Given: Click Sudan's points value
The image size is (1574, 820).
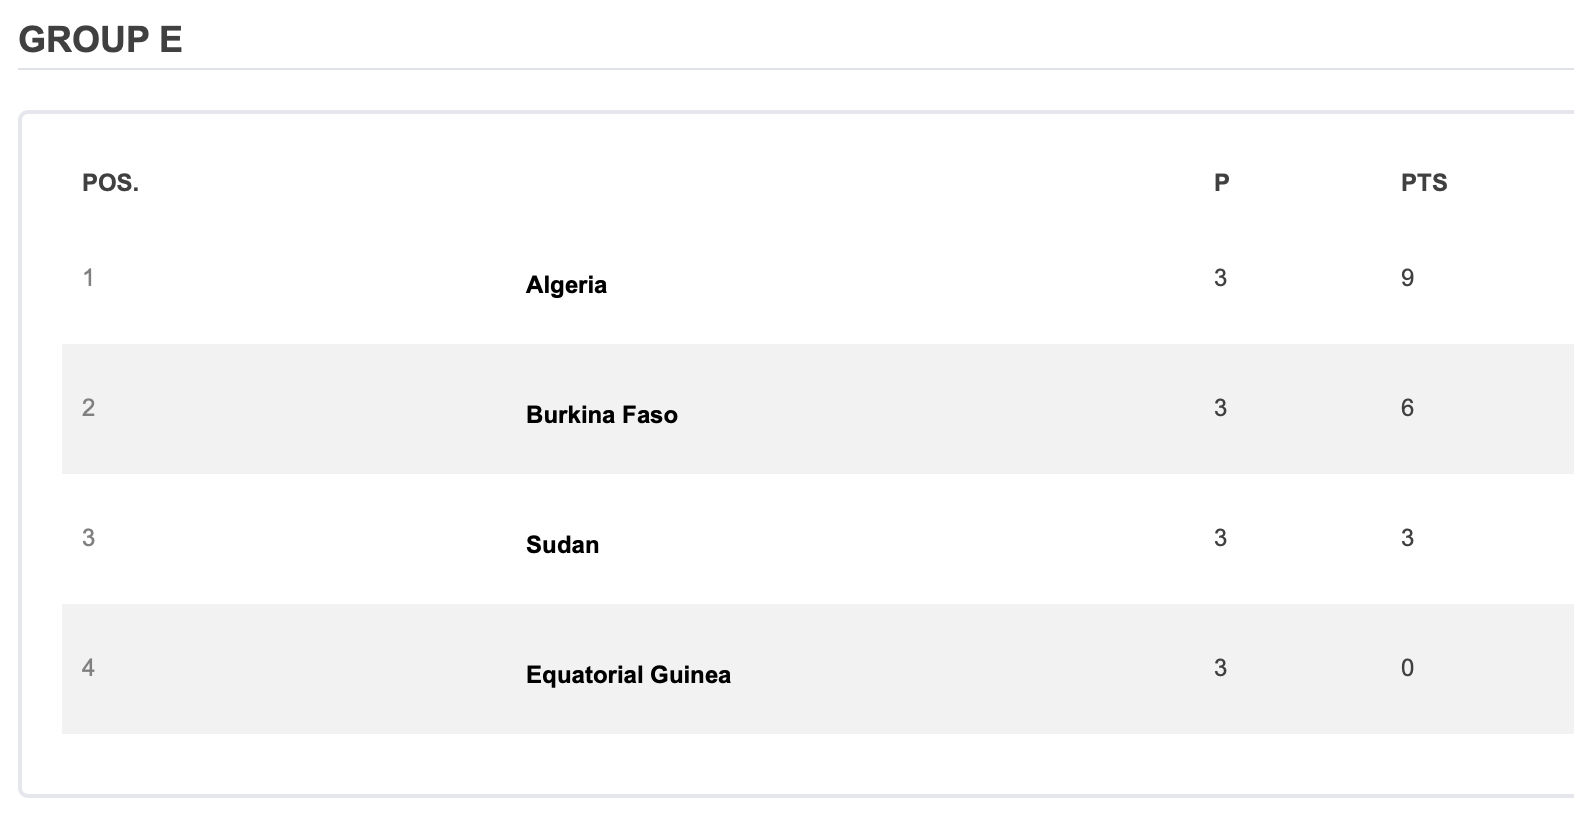Looking at the screenshot, I should coord(1407,538).
